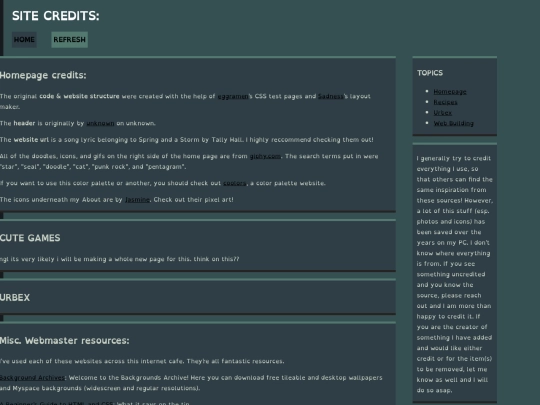Open Beginner's Guide to HTML and CSS link
540x405 pixels.
click(57, 403)
